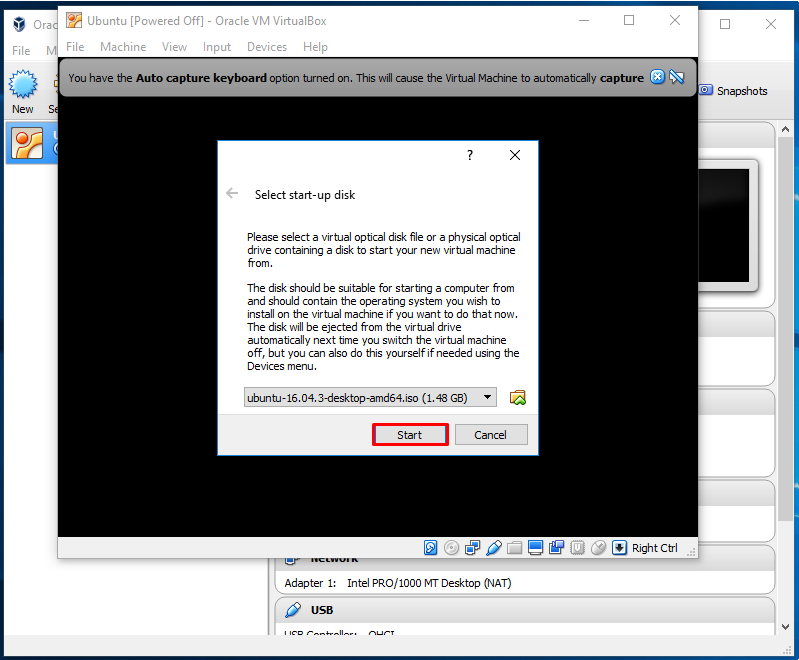Open the File menu of the Ubuntu VM window
Viewport: 799px width, 660px height.
point(75,47)
